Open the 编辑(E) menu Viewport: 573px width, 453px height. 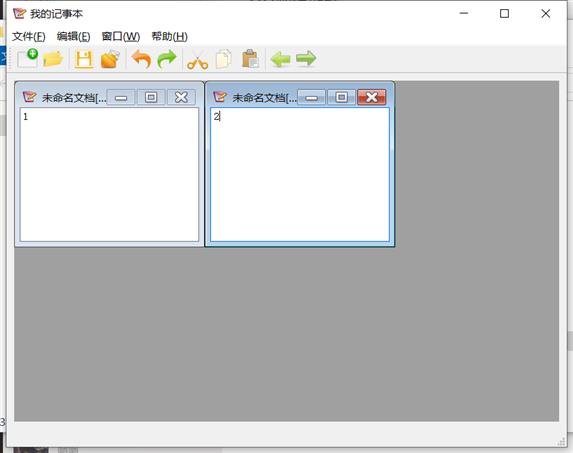73,36
